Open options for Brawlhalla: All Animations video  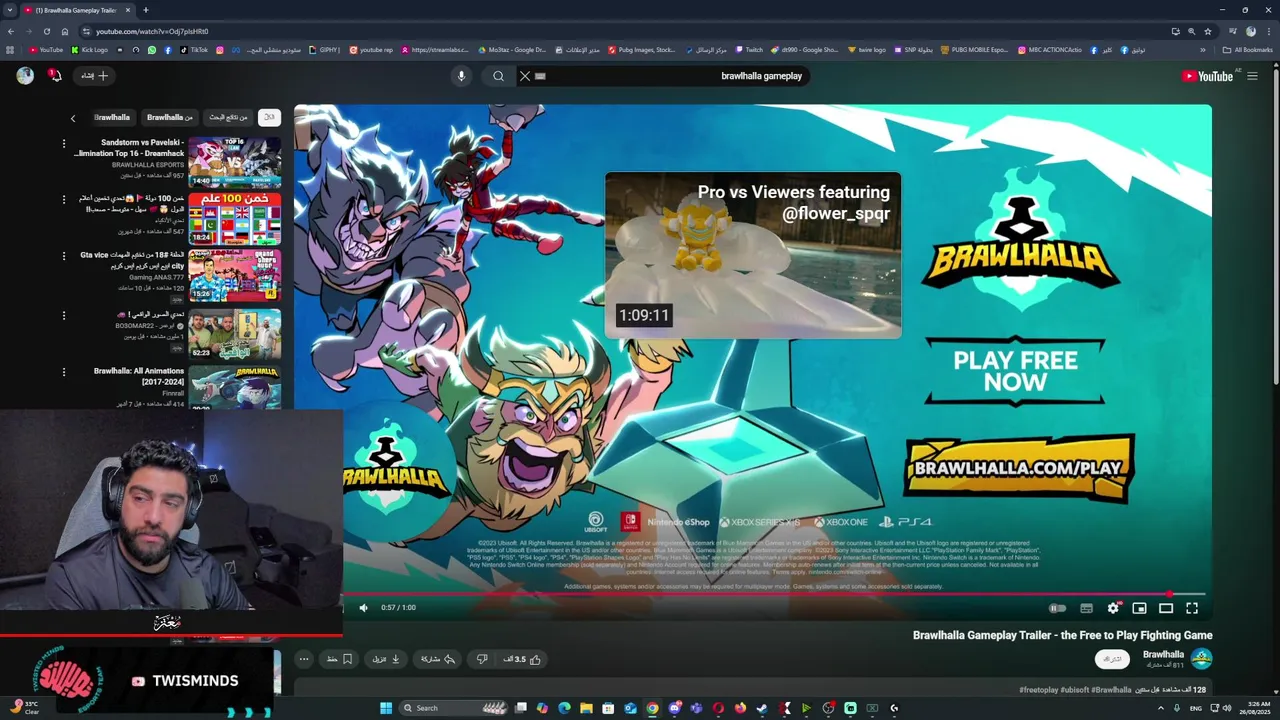coord(64,372)
